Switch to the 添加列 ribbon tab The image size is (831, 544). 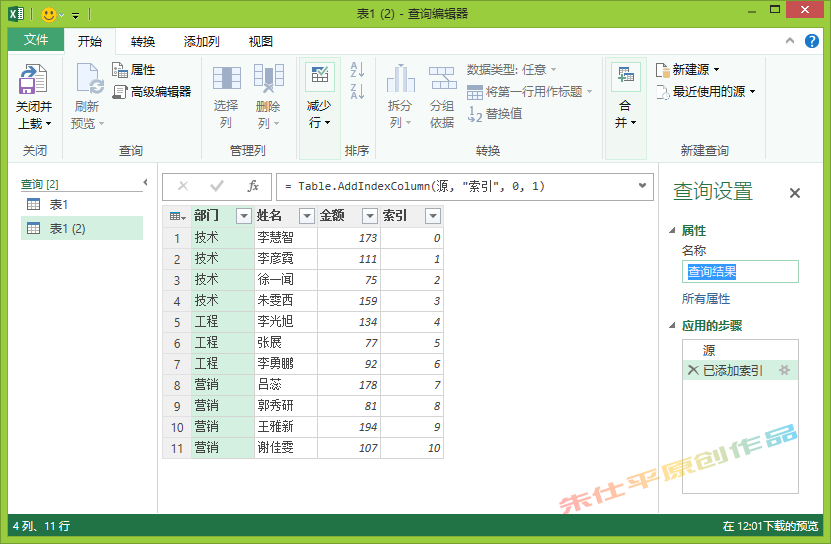201,41
